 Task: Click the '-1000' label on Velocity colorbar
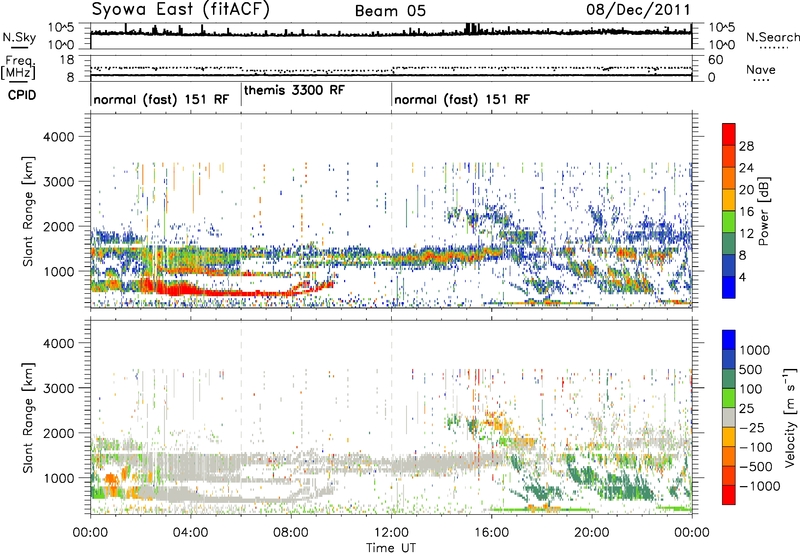click(760, 486)
